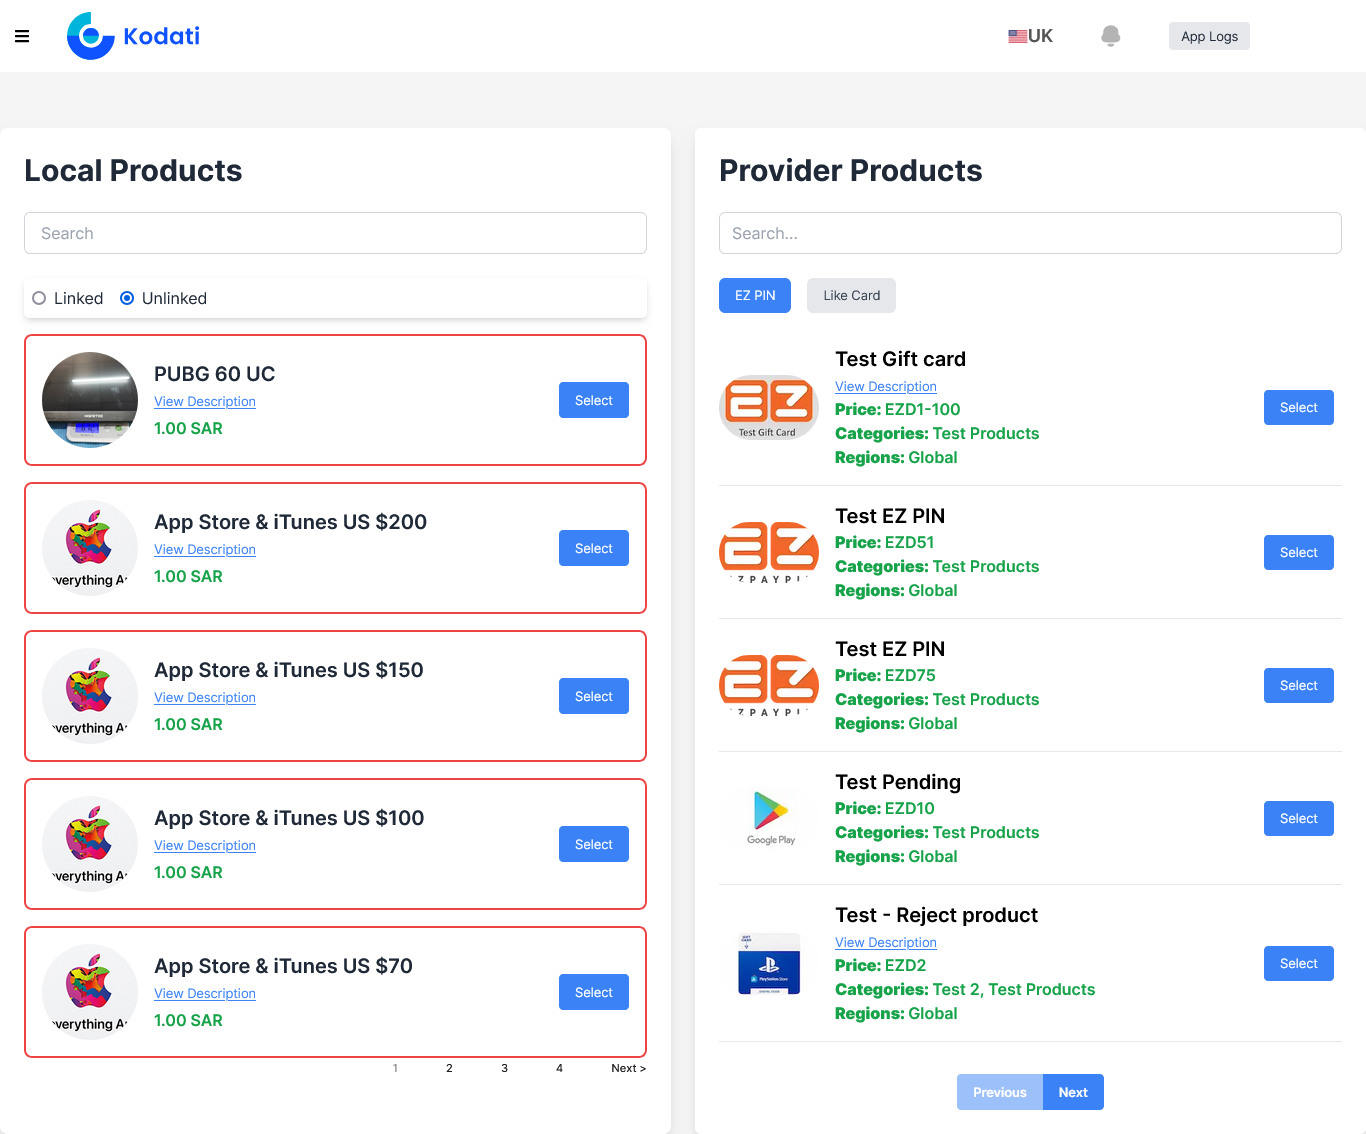
Task: View Description of PUBG 60 UC
Action: tap(205, 401)
